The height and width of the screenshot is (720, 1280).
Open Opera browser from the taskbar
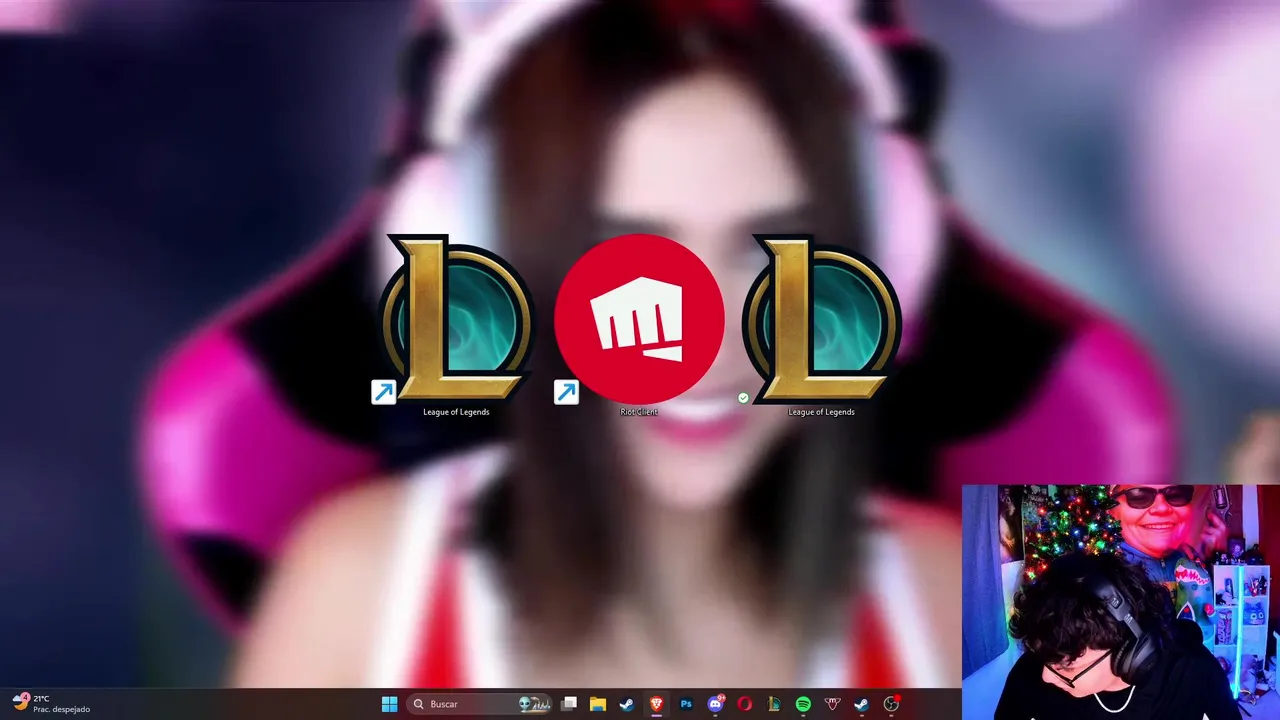744,704
